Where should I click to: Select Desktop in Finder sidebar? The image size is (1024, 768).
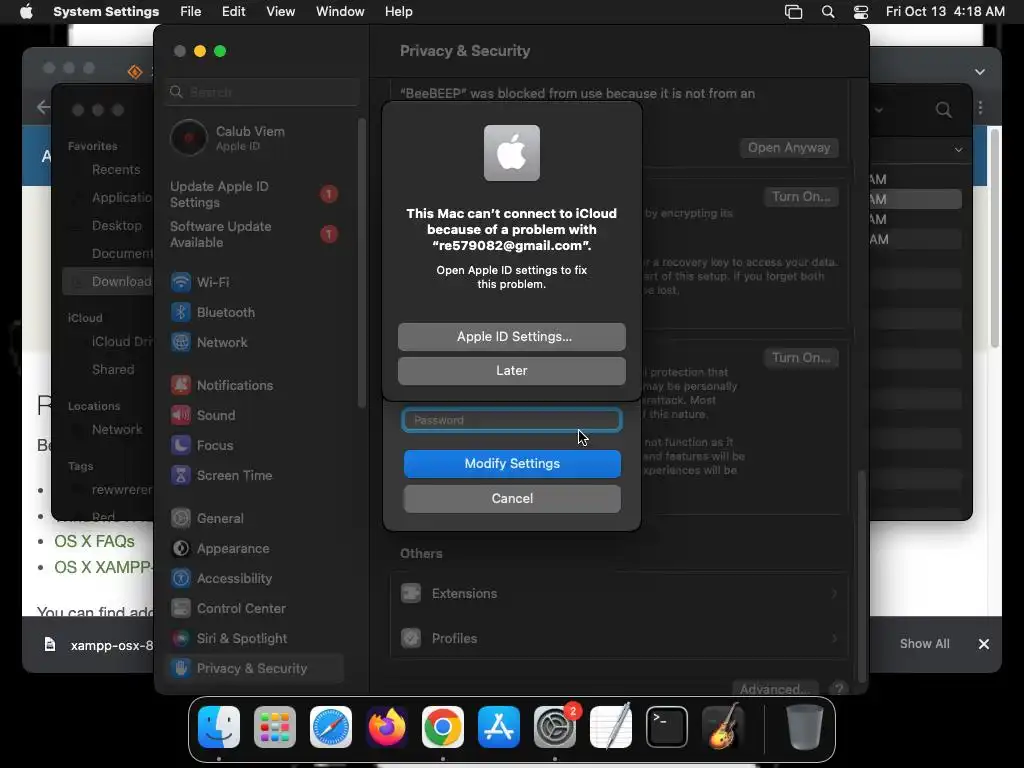coord(116,225)
